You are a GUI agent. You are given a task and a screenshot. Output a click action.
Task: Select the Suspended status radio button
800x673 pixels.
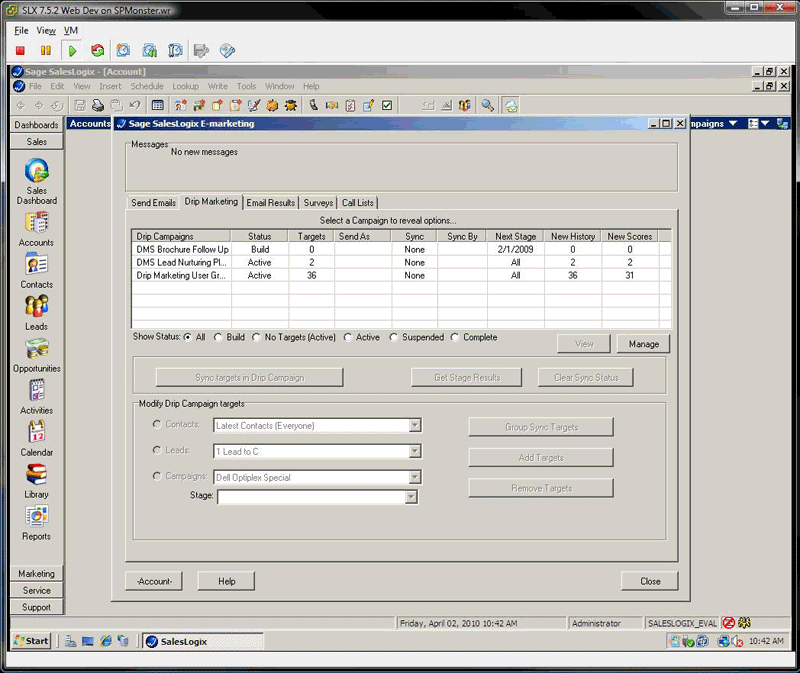tap(393, 337)
